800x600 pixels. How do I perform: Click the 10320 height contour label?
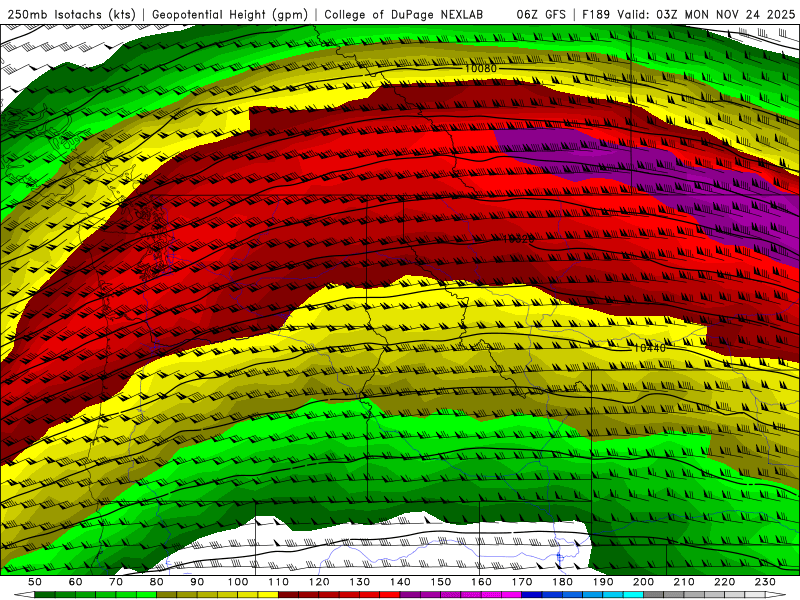[518, 239]
